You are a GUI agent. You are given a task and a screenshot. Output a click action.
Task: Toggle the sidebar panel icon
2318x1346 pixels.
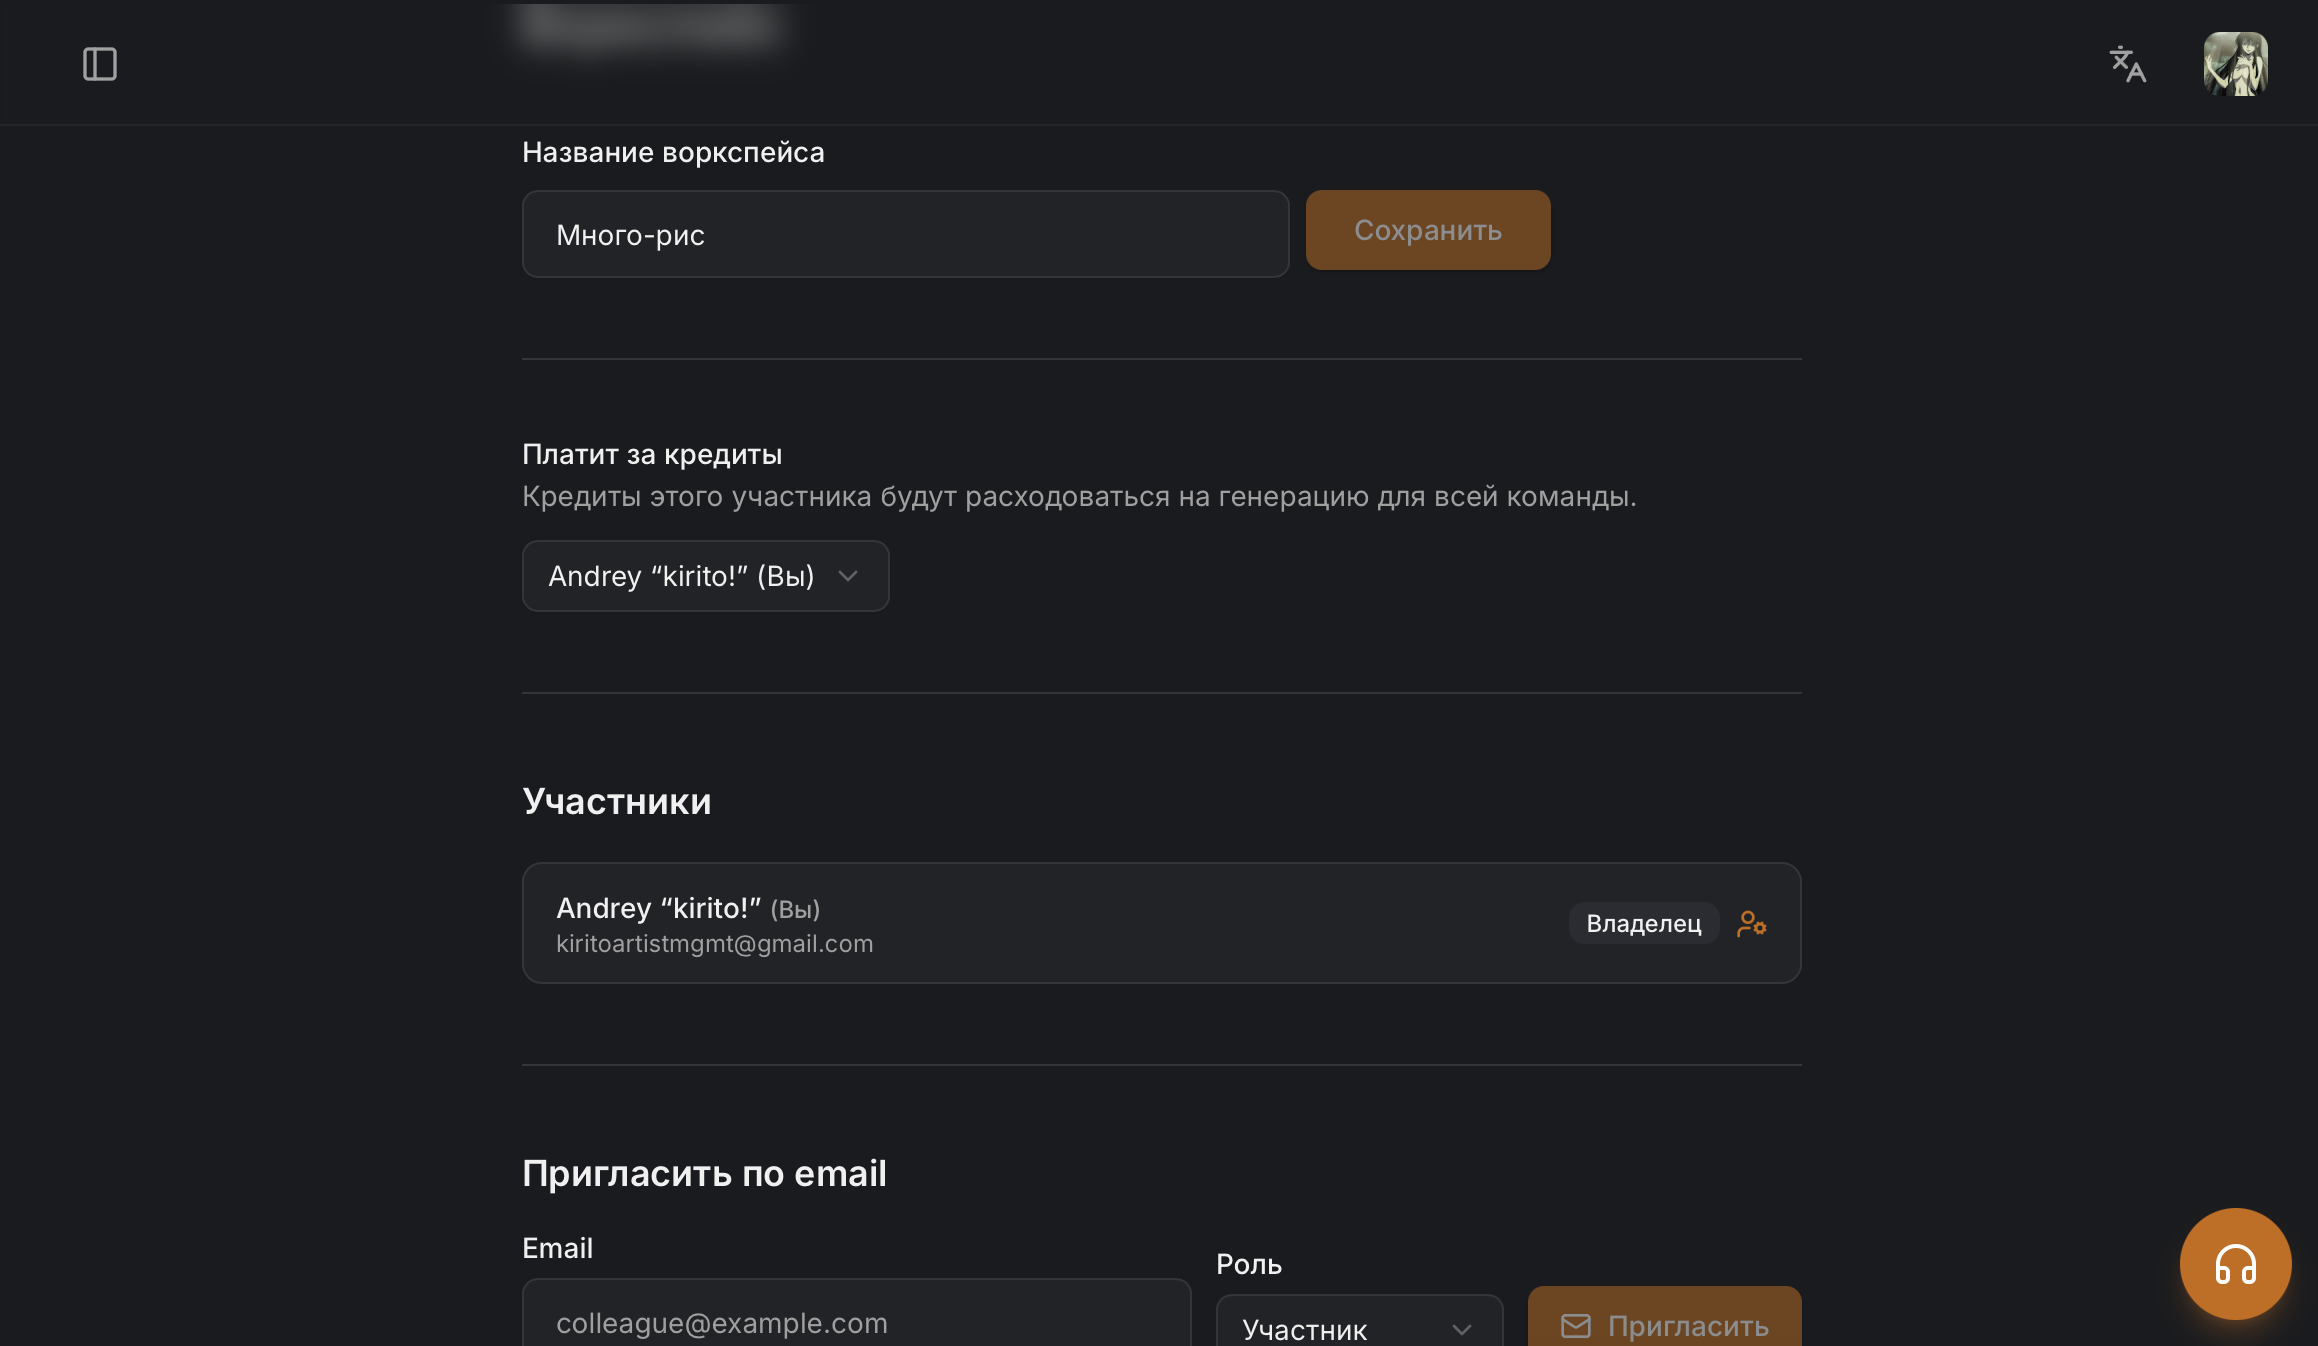click(100, 64)
